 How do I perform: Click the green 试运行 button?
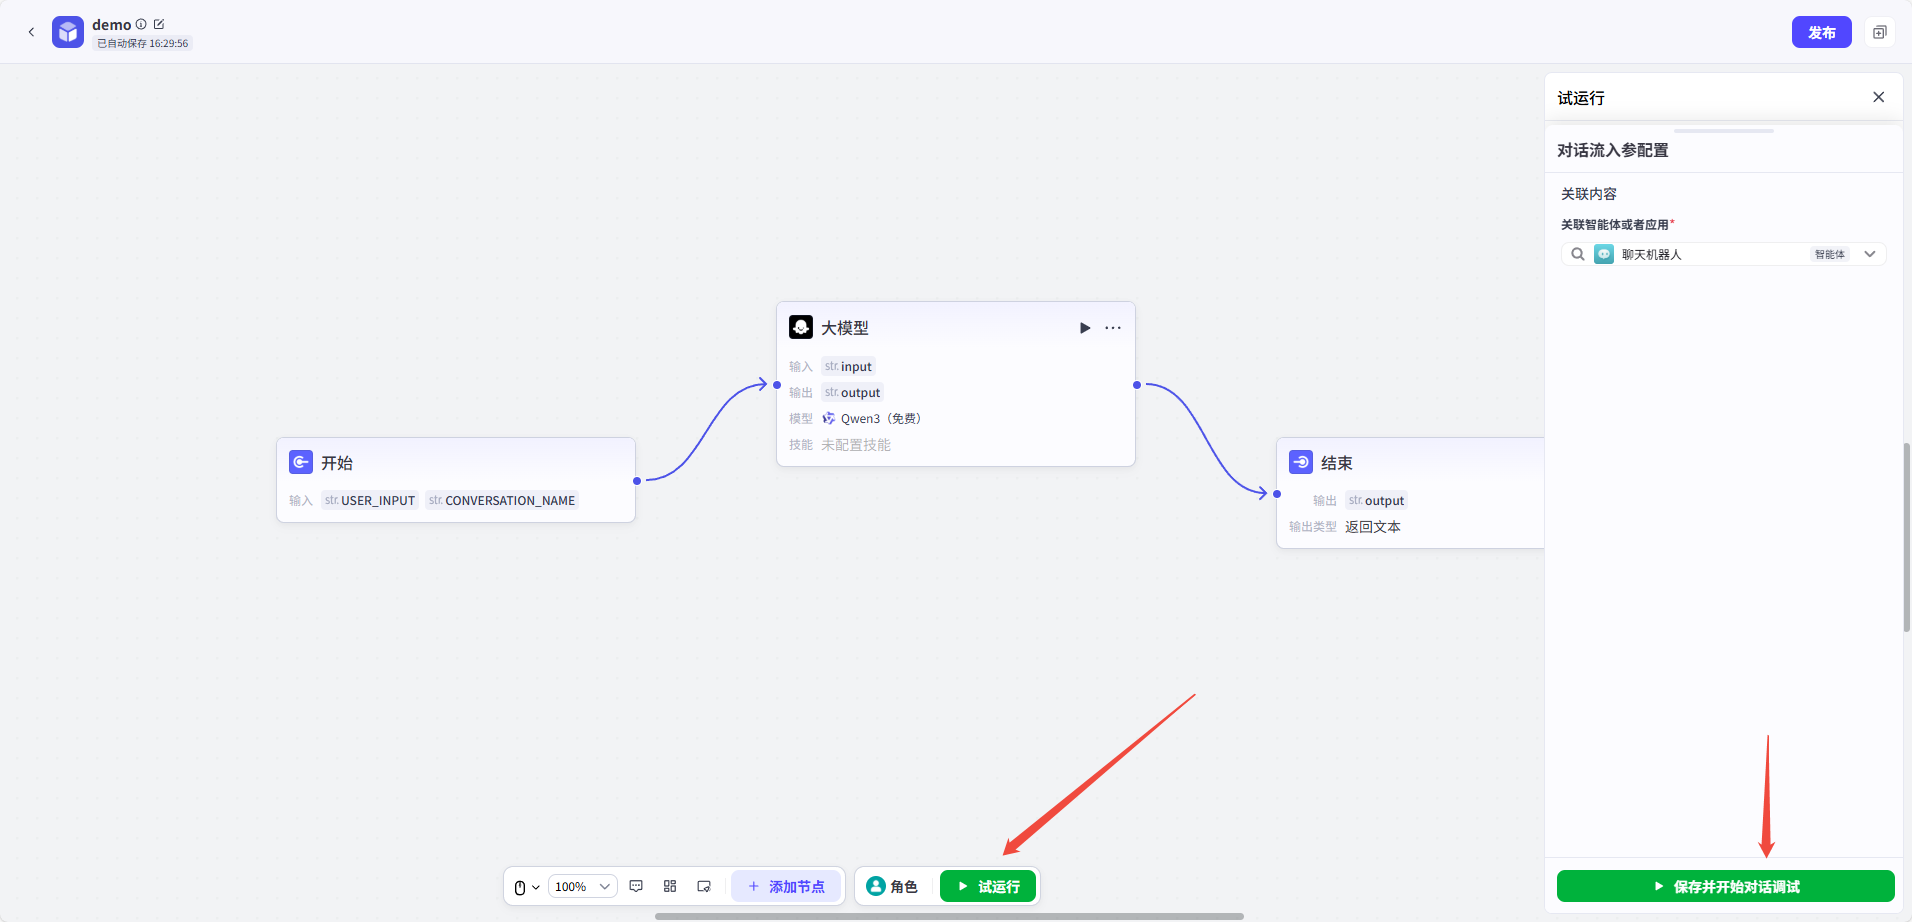click(x=988, y=887)
